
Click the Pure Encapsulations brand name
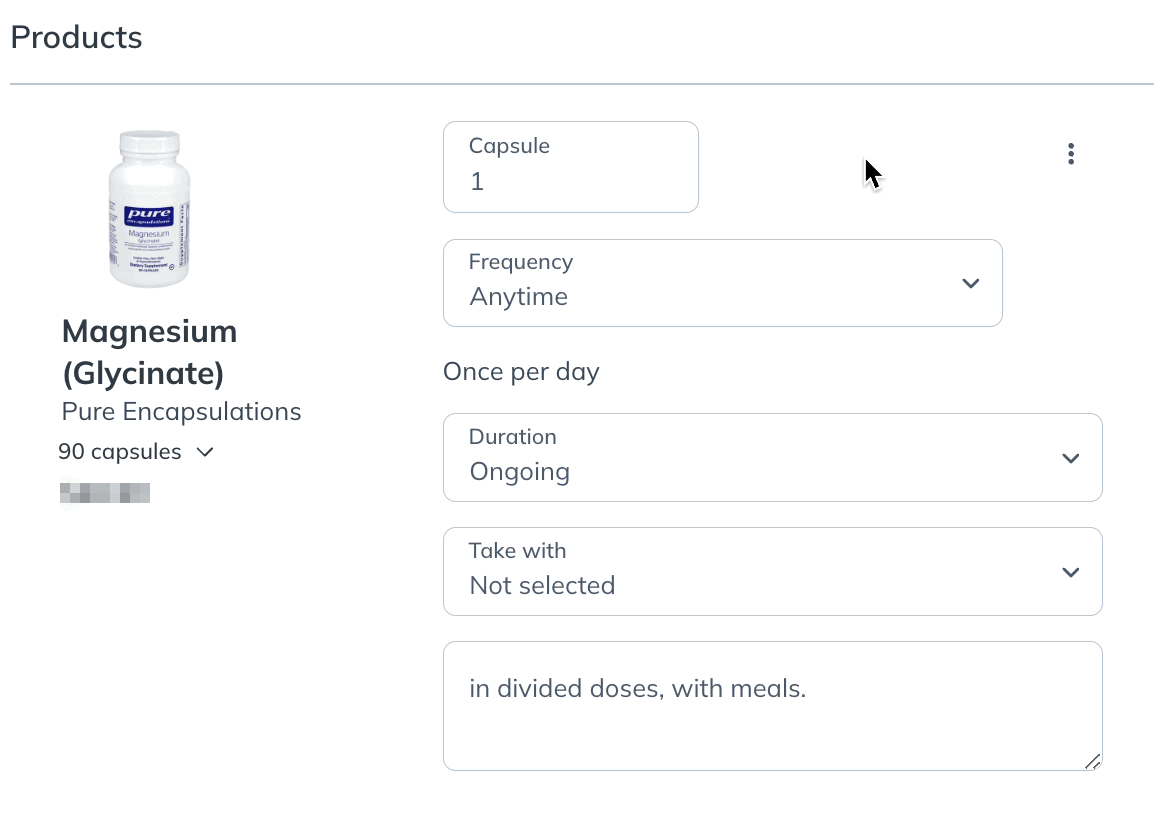click(181, 411)
